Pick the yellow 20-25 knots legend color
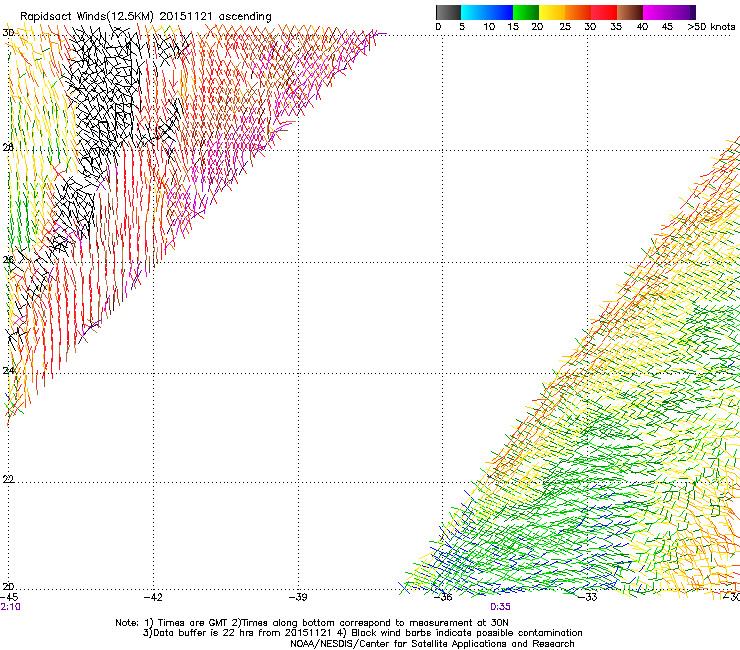The width and height of the screenshot is (740, 650). click(x=552, y=12)
